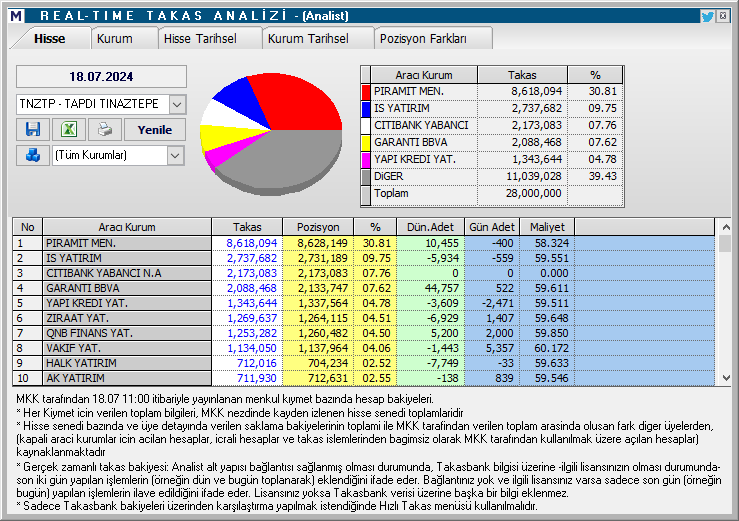Select the GARANTI BBVA row in the lower table

click(x=363, y=289)
